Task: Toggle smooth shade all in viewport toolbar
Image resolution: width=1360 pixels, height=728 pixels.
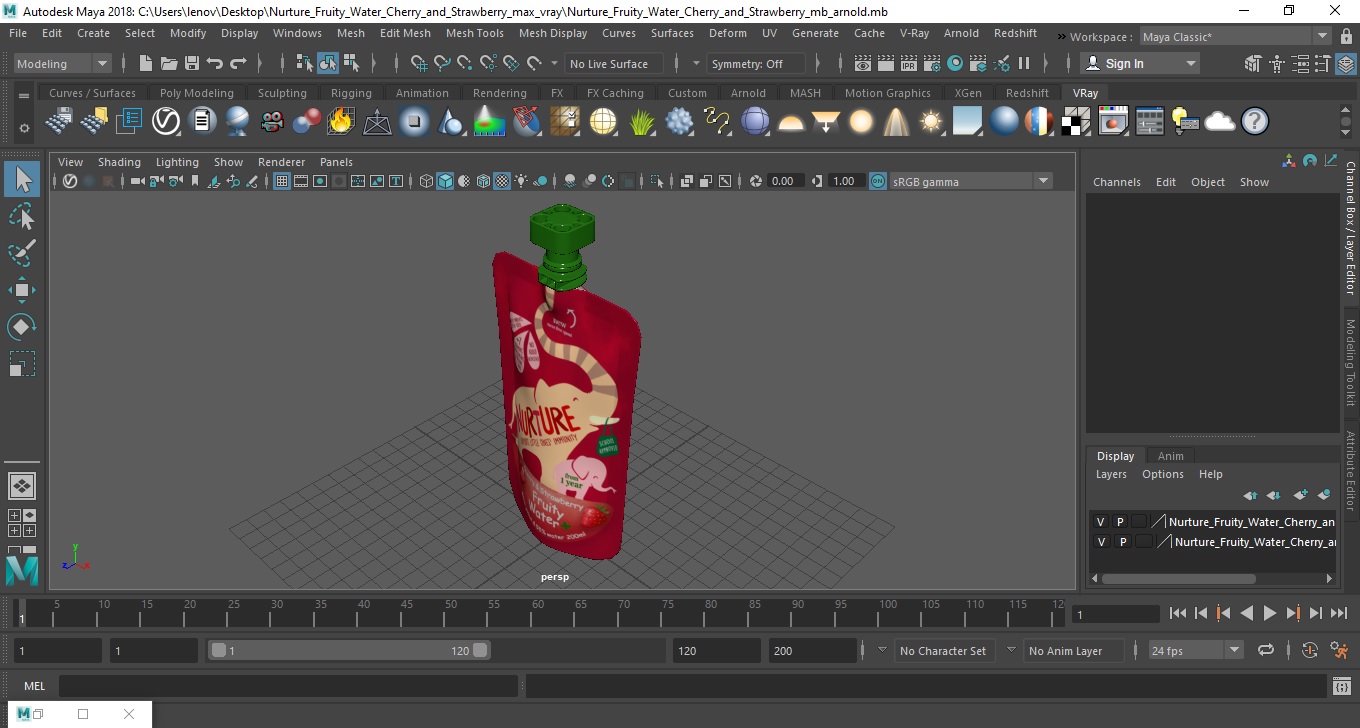Action: [446, 181]
